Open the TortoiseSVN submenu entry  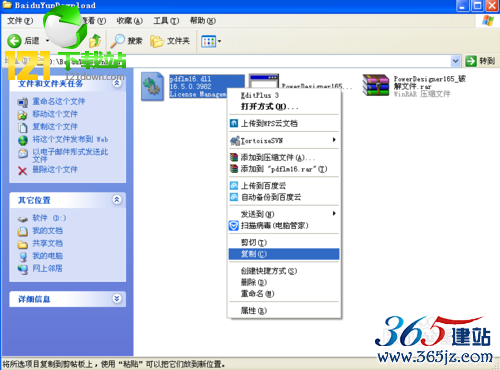pyautogui.click(x=284, y=141)
